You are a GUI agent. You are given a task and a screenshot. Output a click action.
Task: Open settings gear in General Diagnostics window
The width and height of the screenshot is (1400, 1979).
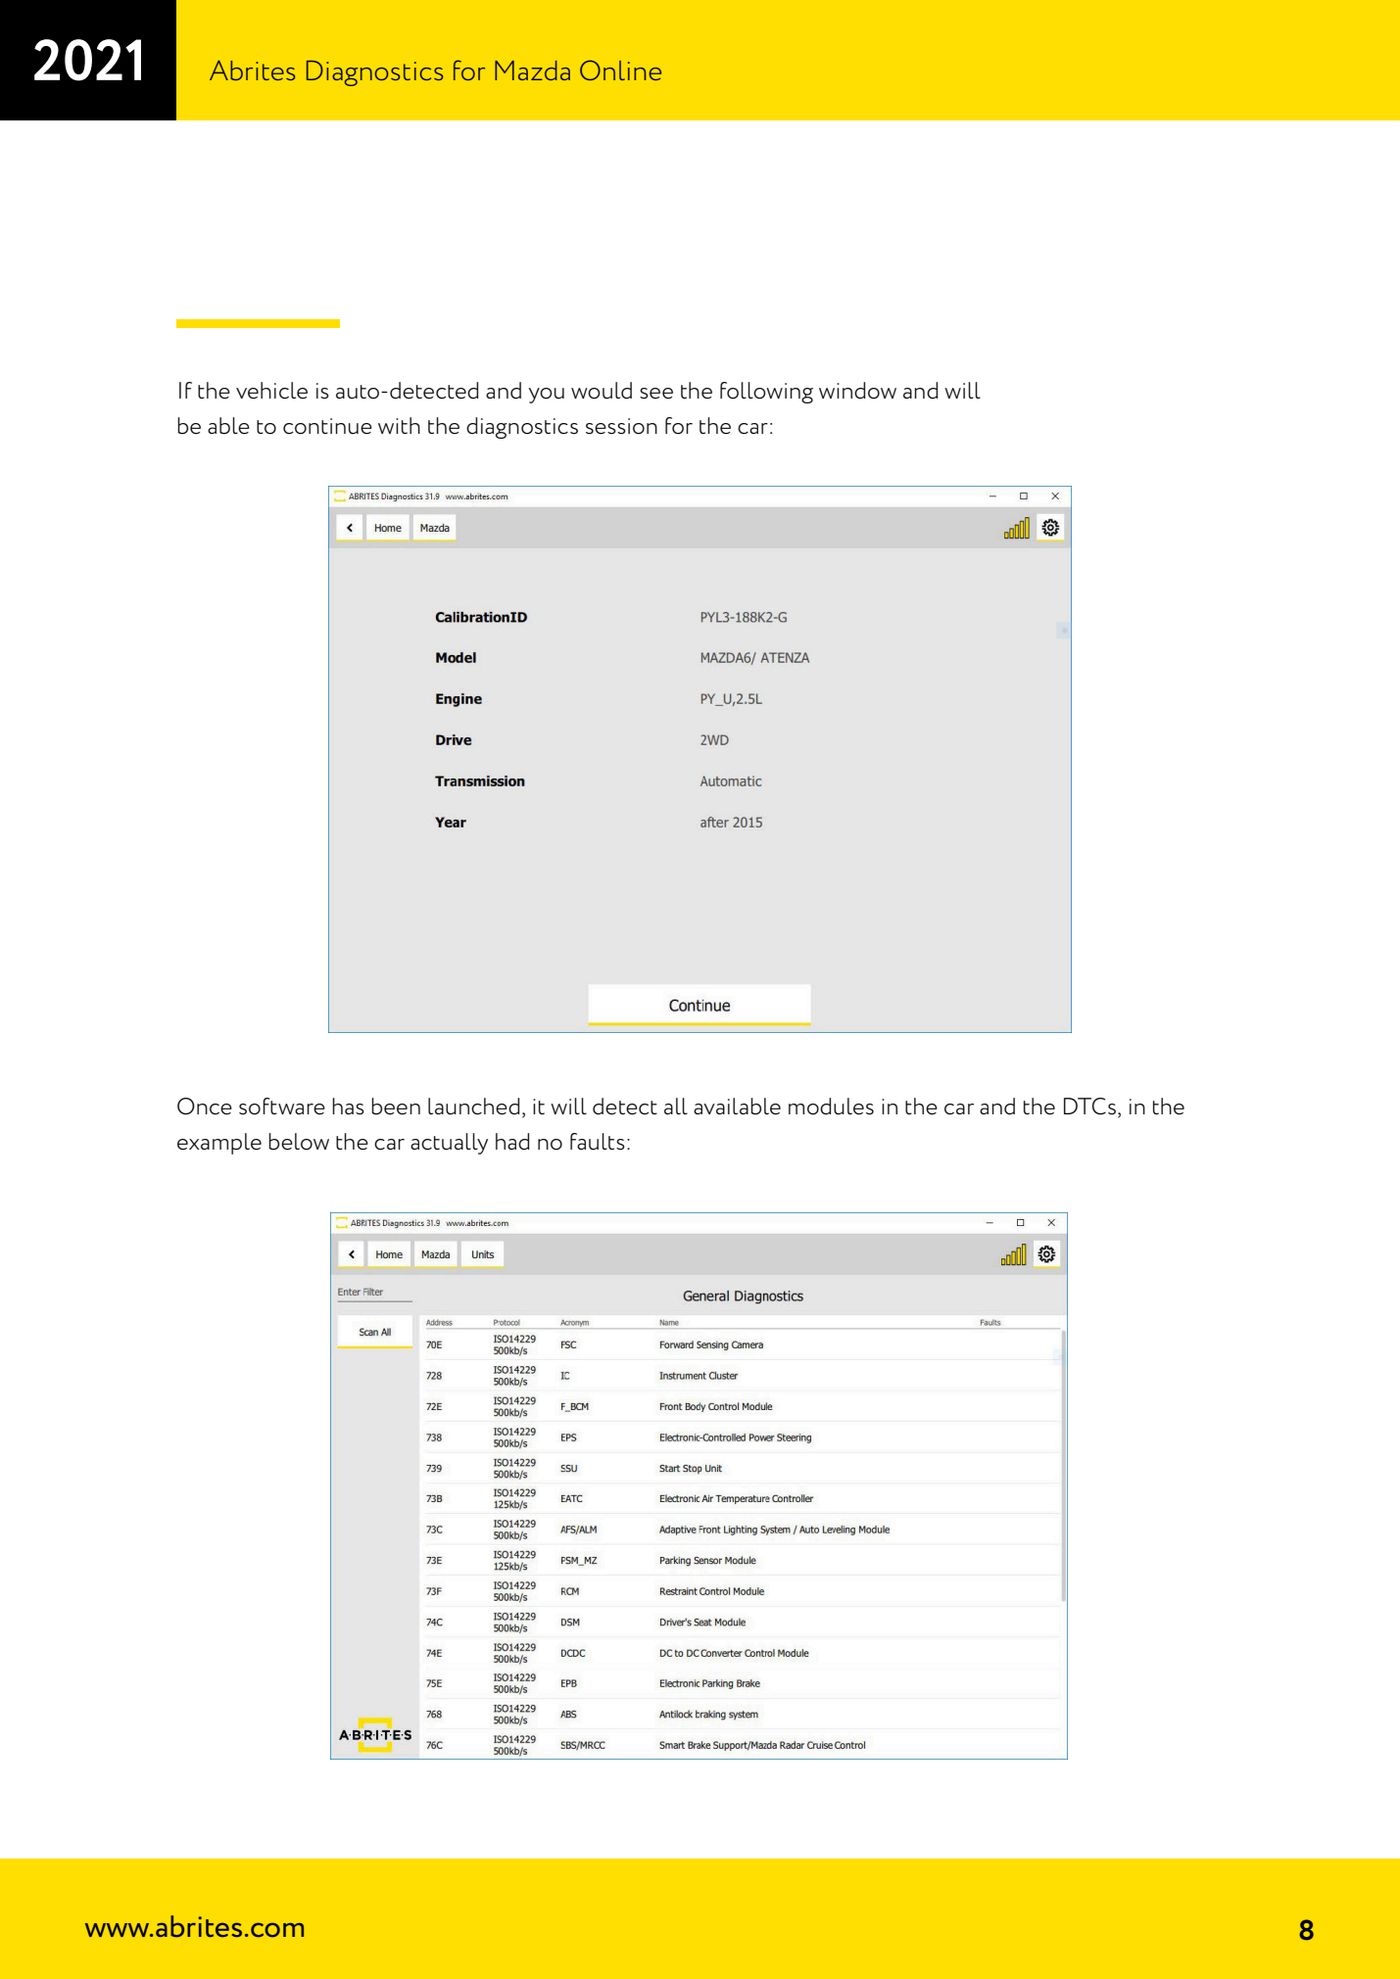[1046, 1254]
